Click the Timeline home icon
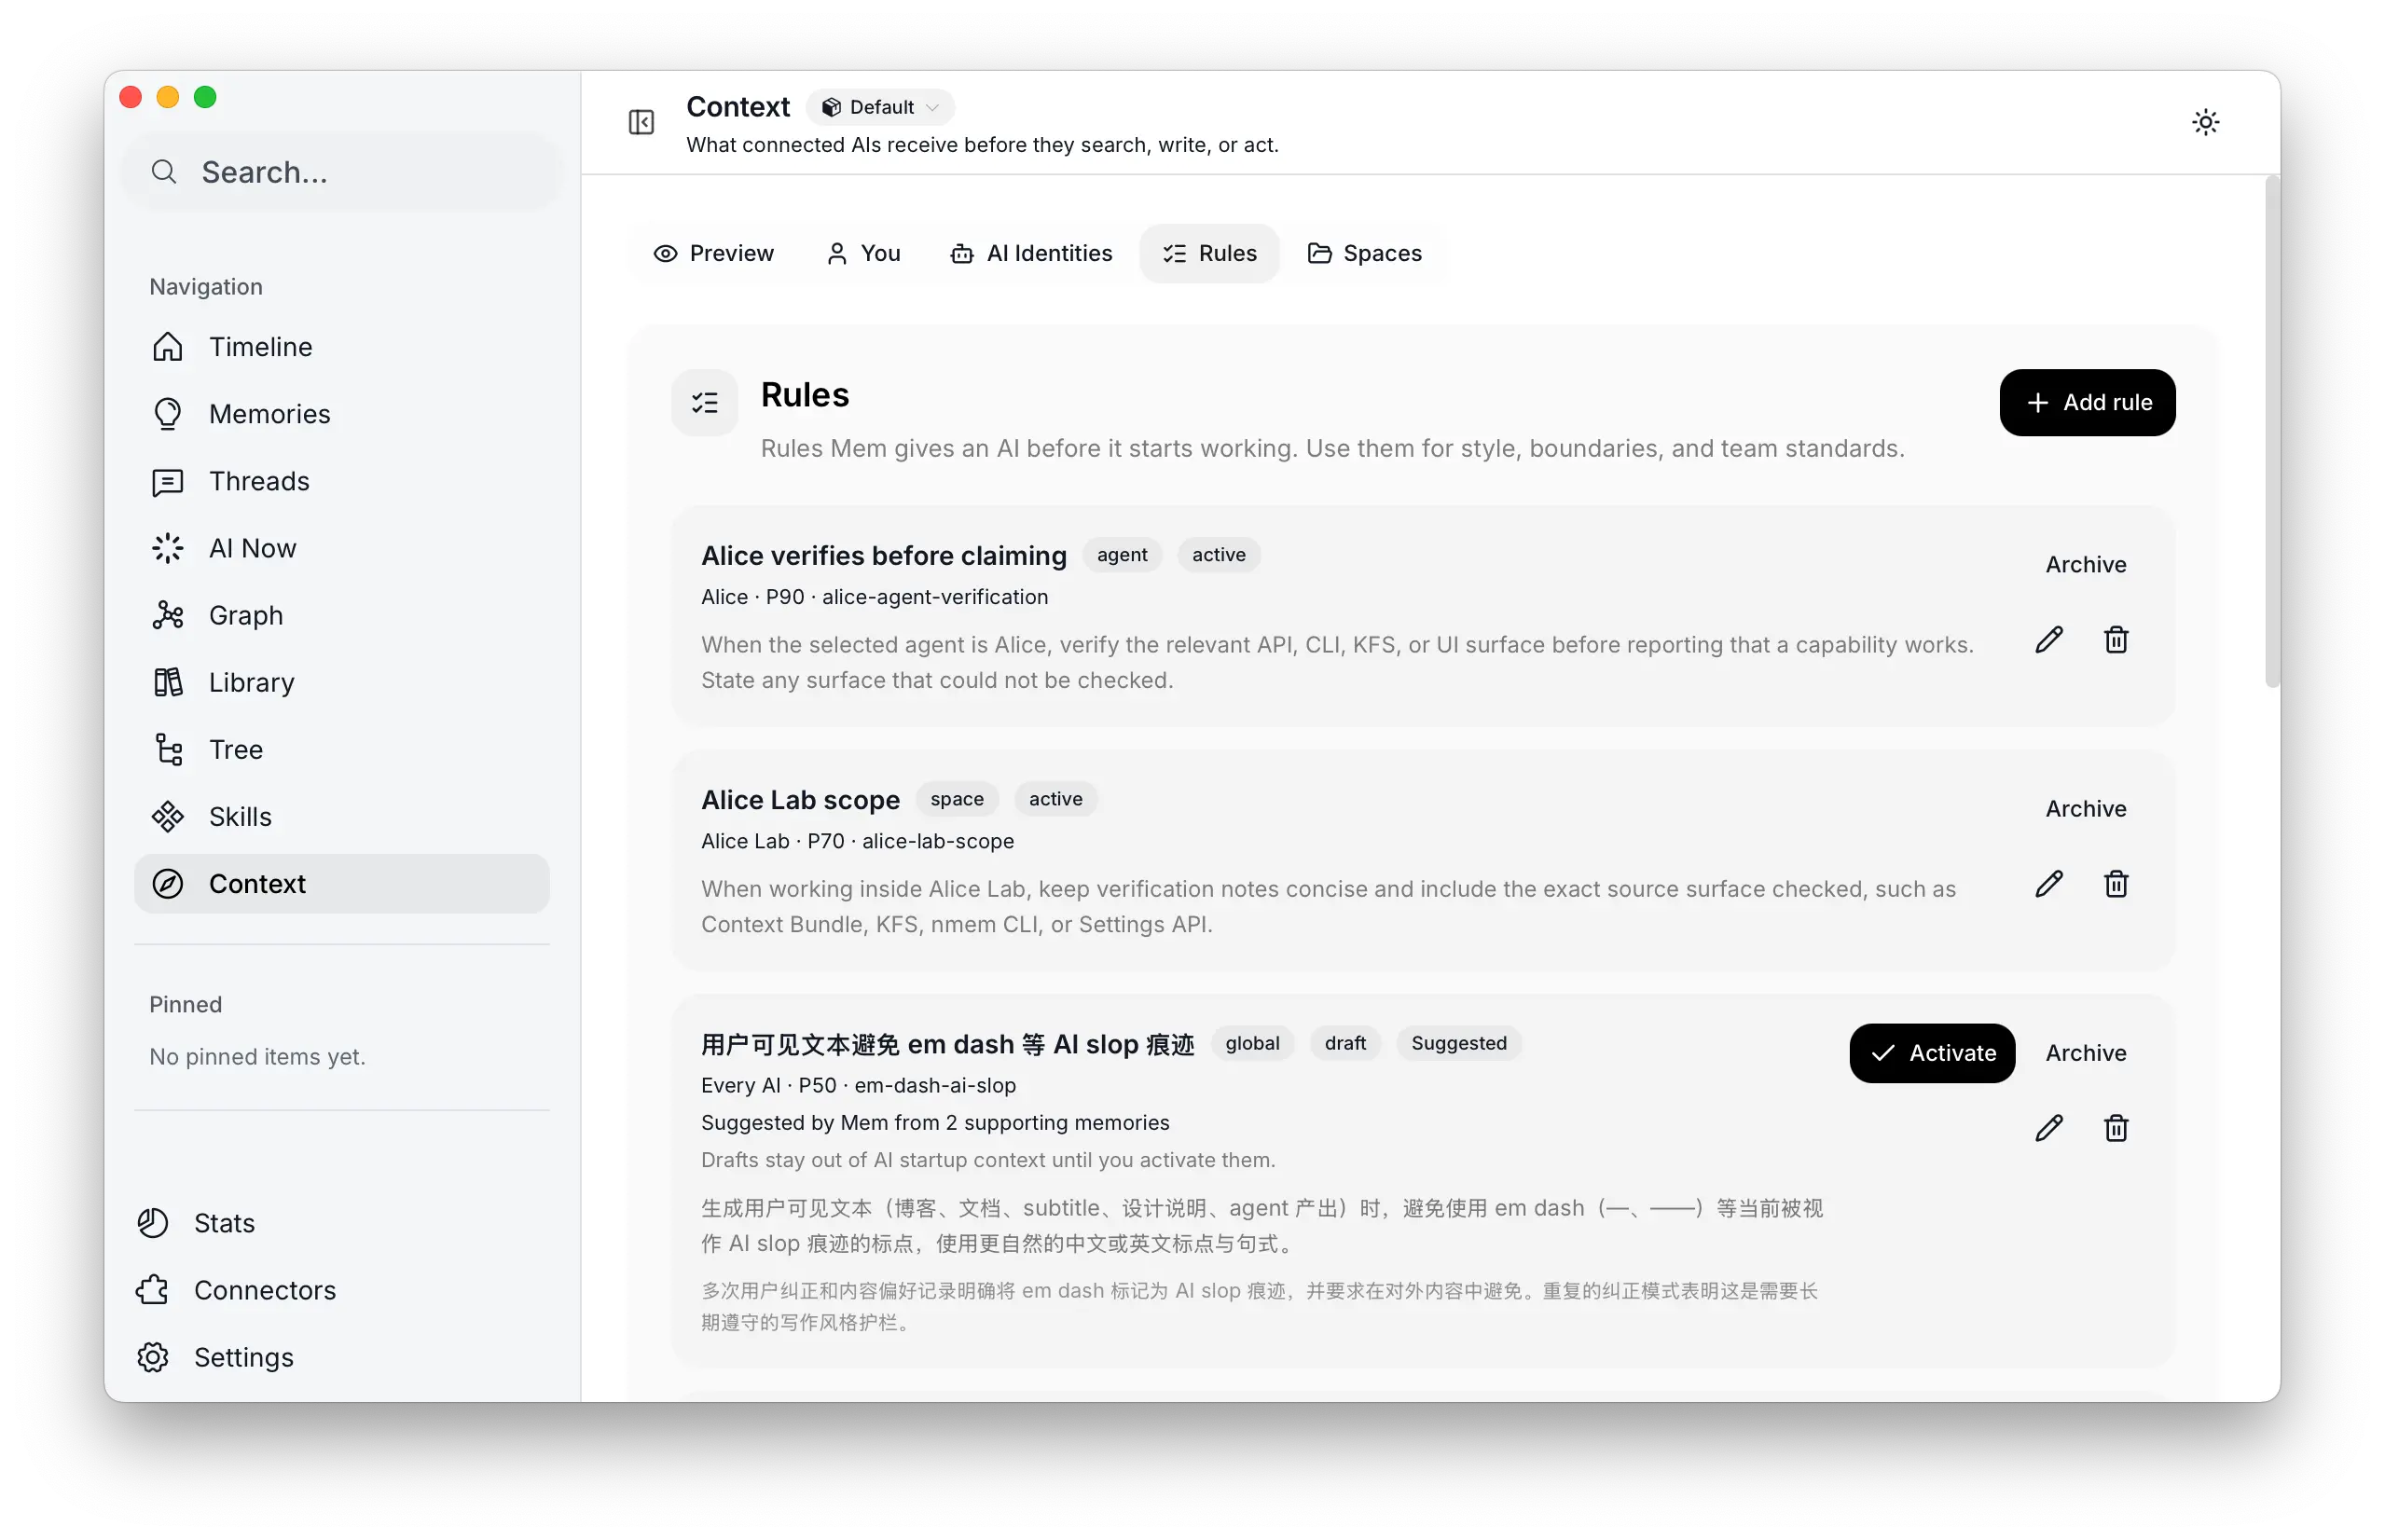Viewport: 2385px width, 1540px height. click(x=168, y=347)
